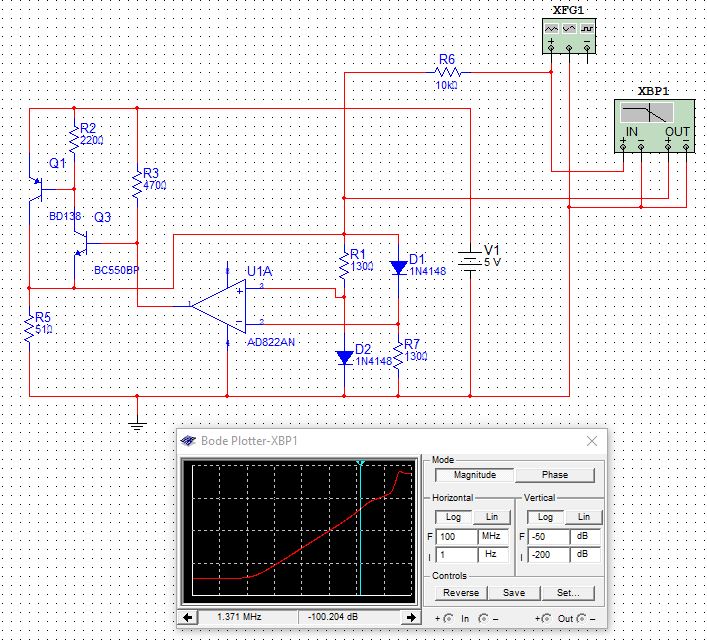
Task: Edit Horizontal initial value 1
Action: 456,555
